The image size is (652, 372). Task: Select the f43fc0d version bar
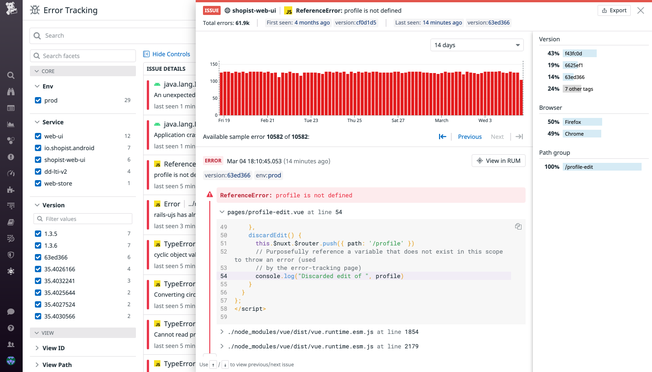tap(580, 53)
